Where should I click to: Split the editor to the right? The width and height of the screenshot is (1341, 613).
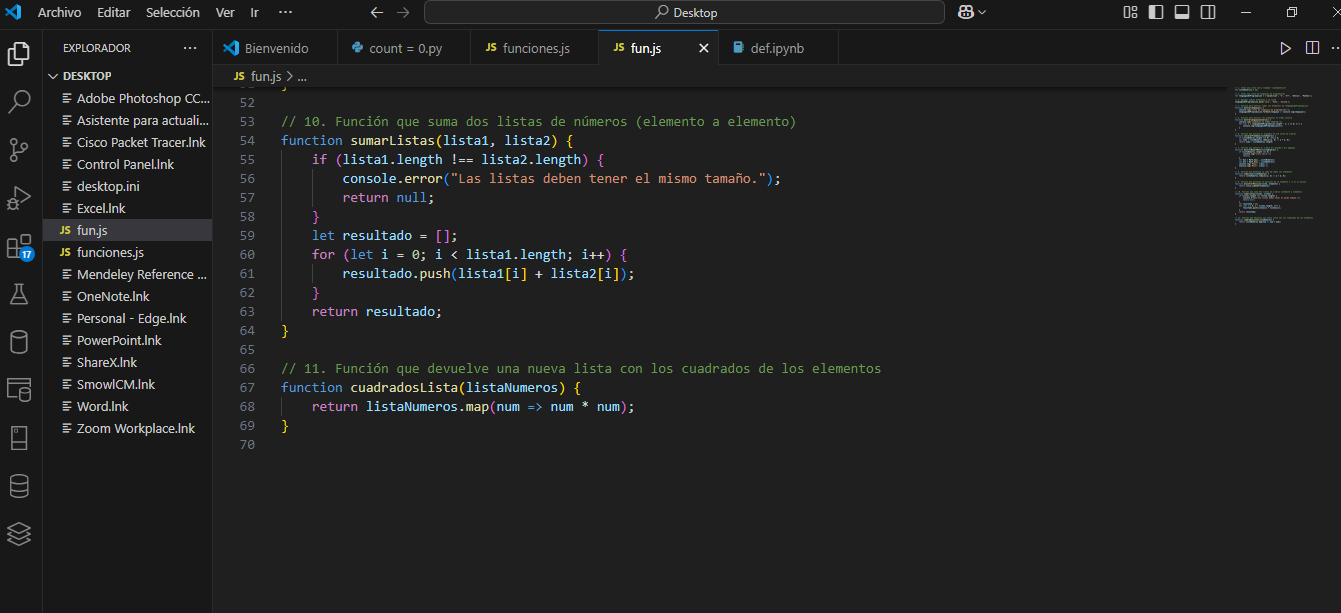1313,48
